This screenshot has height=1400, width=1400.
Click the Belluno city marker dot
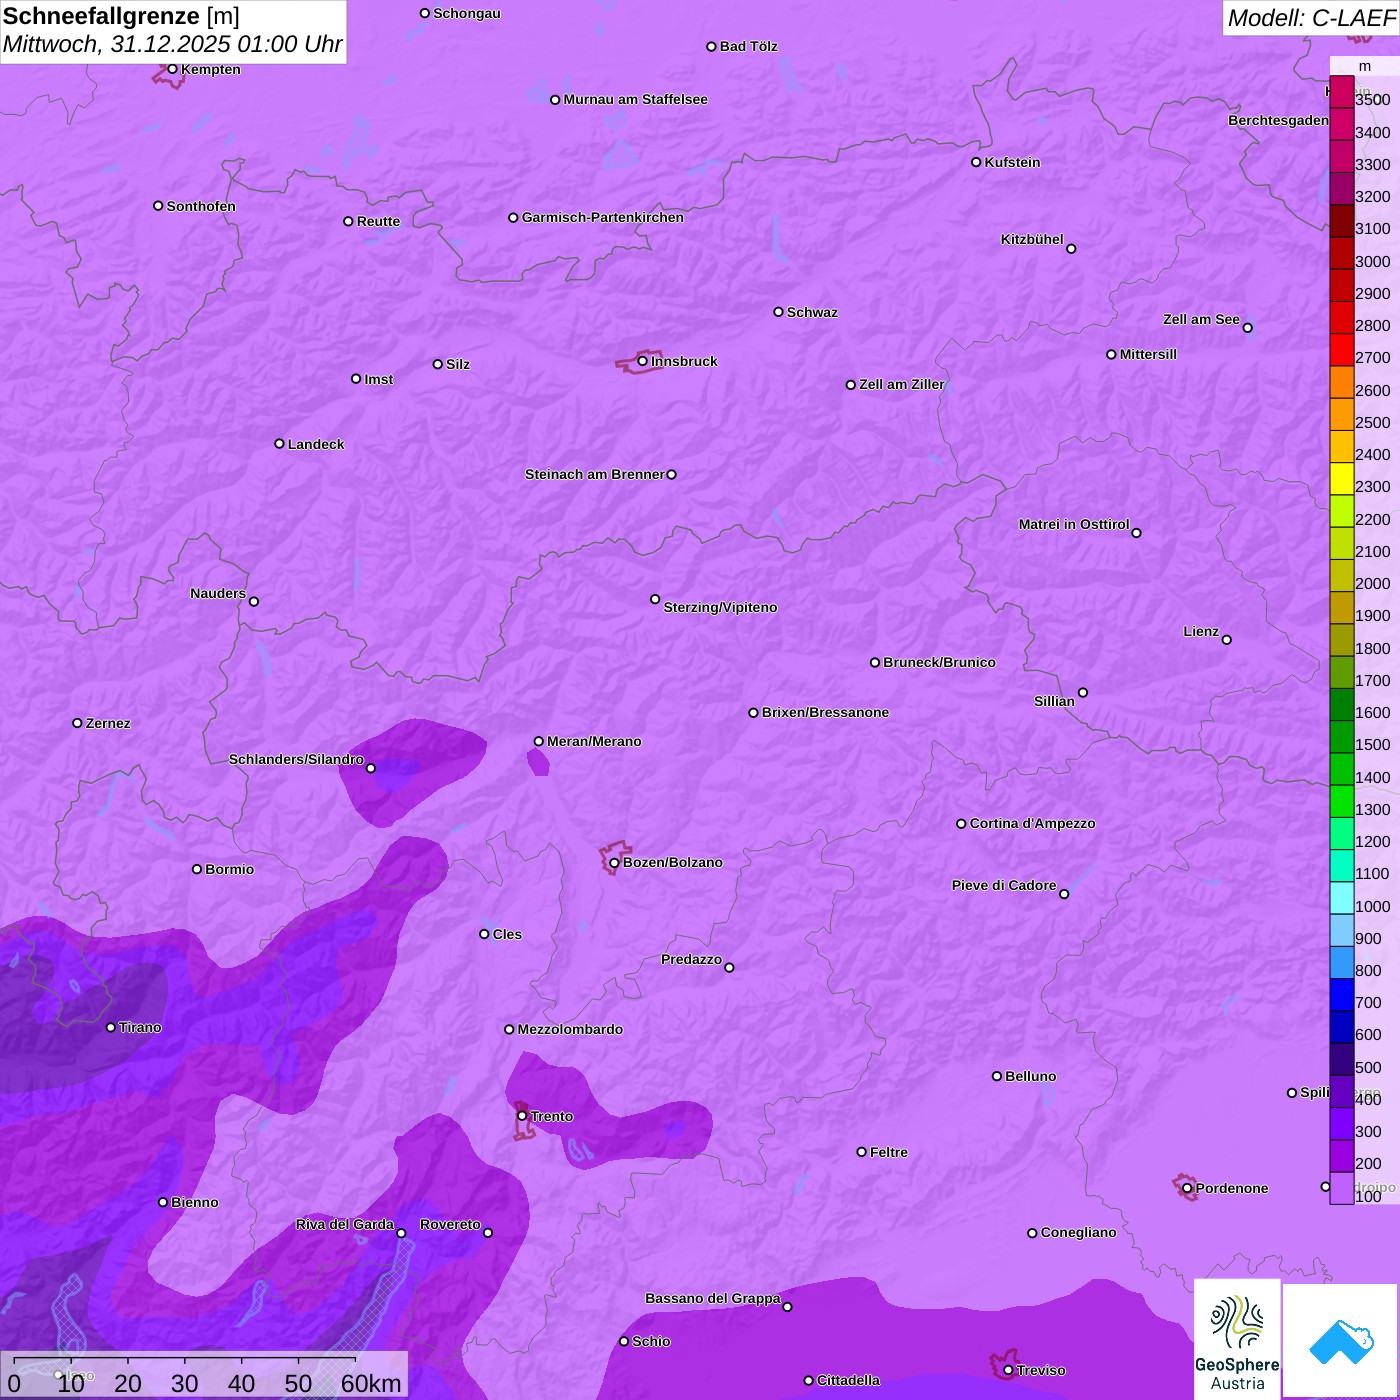click(x=997, y=1076)
